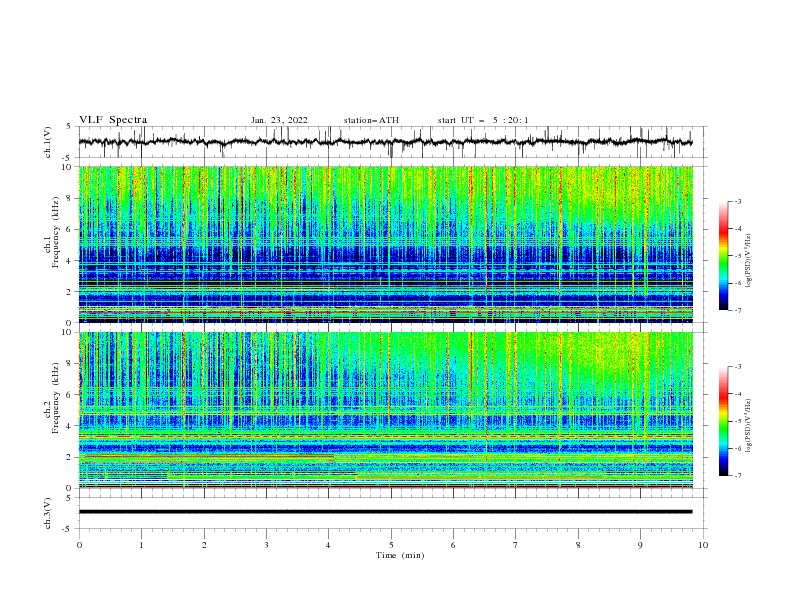Screen dimensions: 792x612
Task: Click time axis tick label "8"
Action: [578, 545]
